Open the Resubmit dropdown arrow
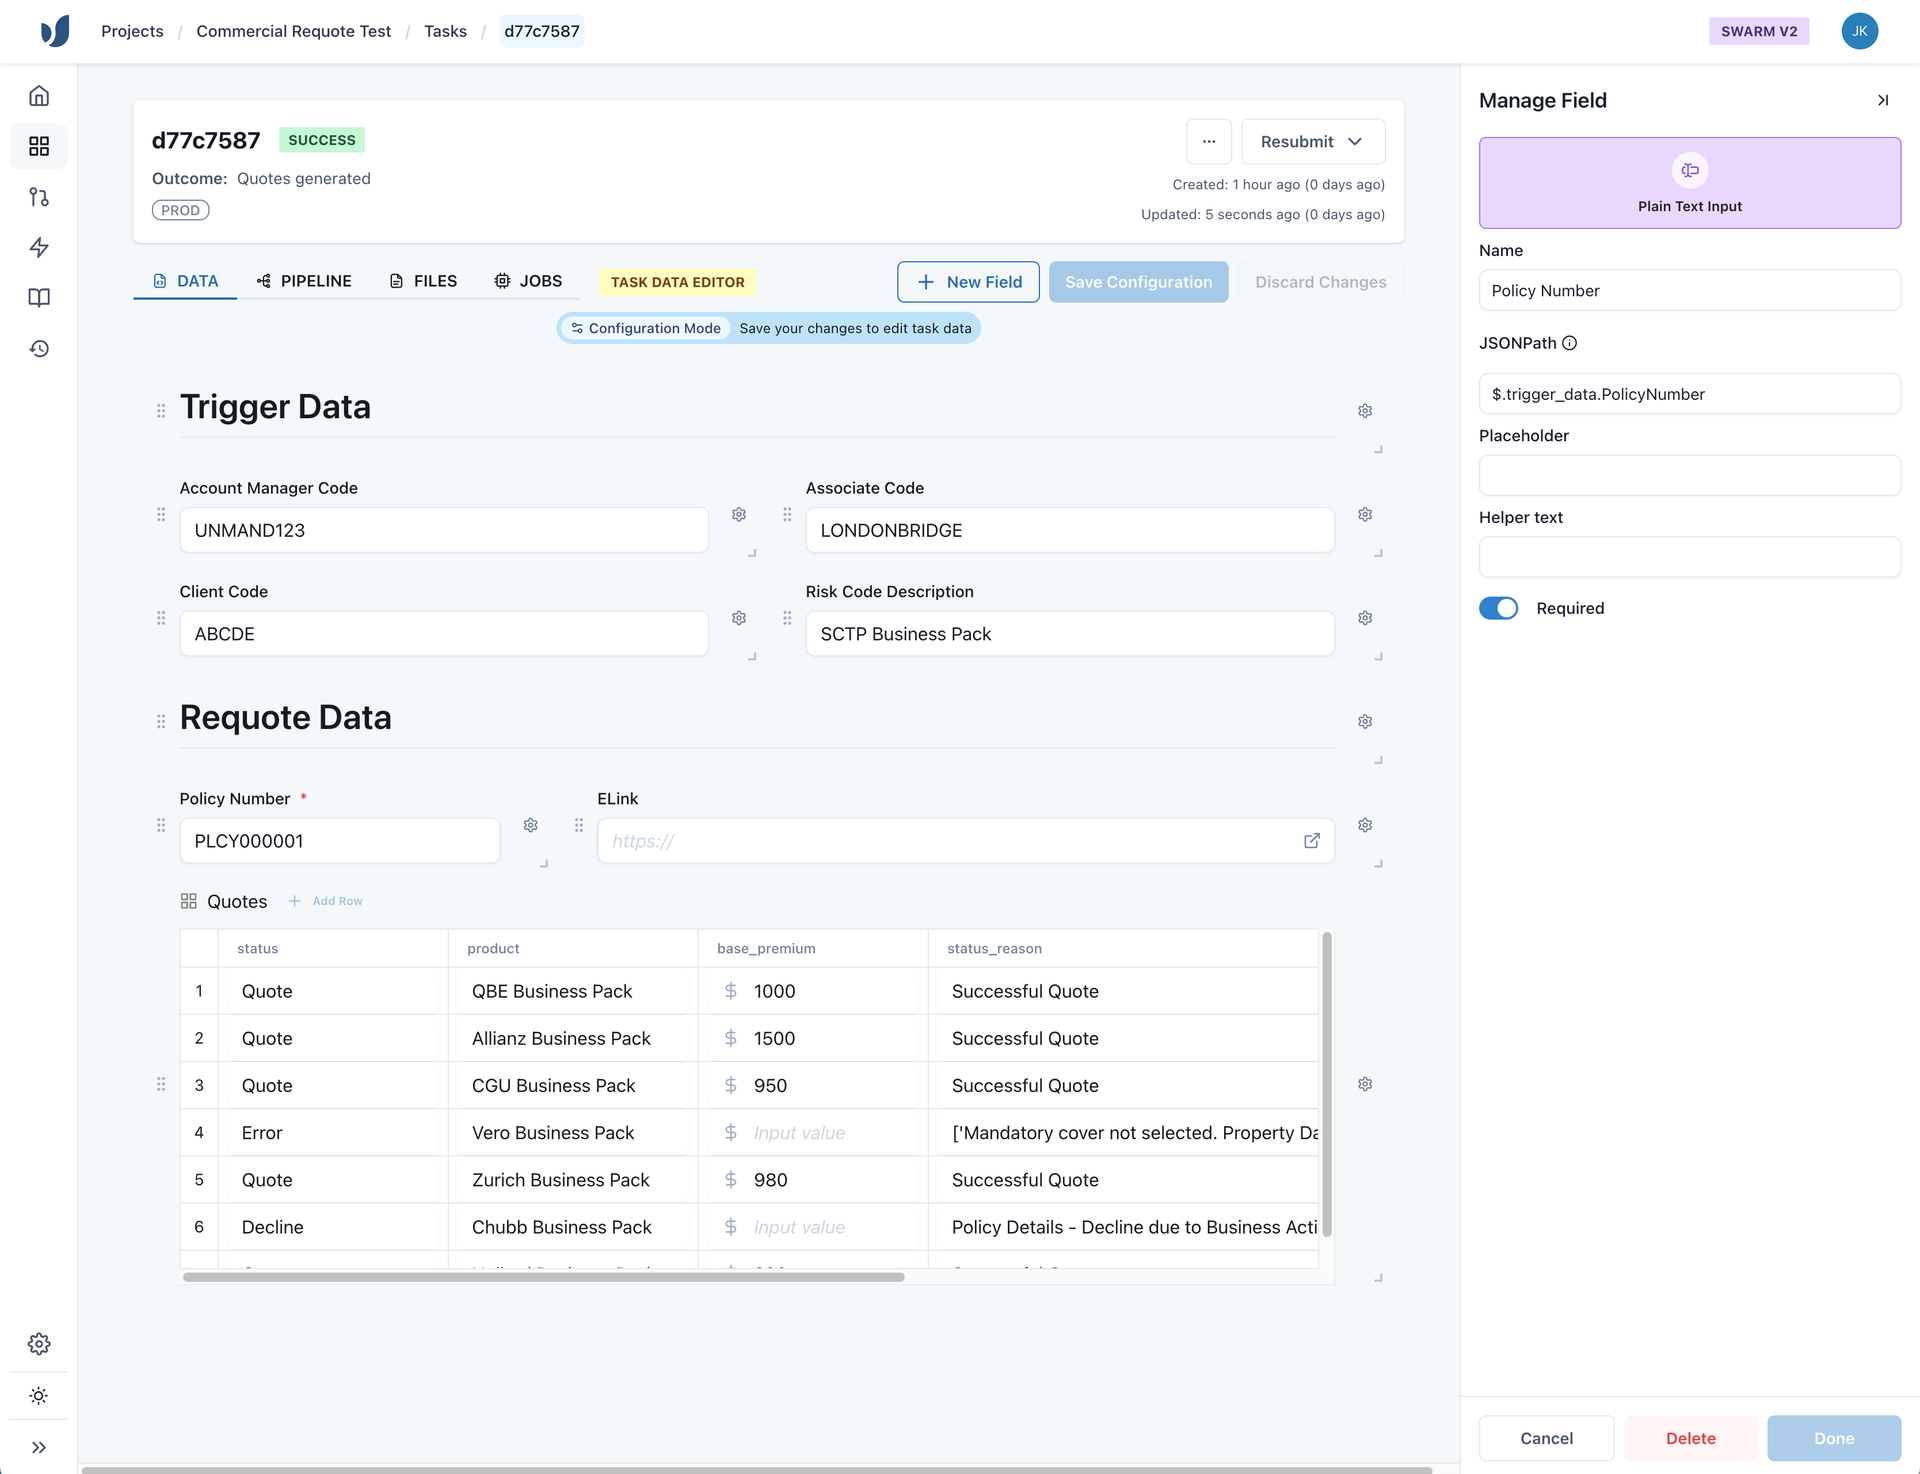The width and height of the screenshot is (1920, 1474). [x=1357, y=141]
